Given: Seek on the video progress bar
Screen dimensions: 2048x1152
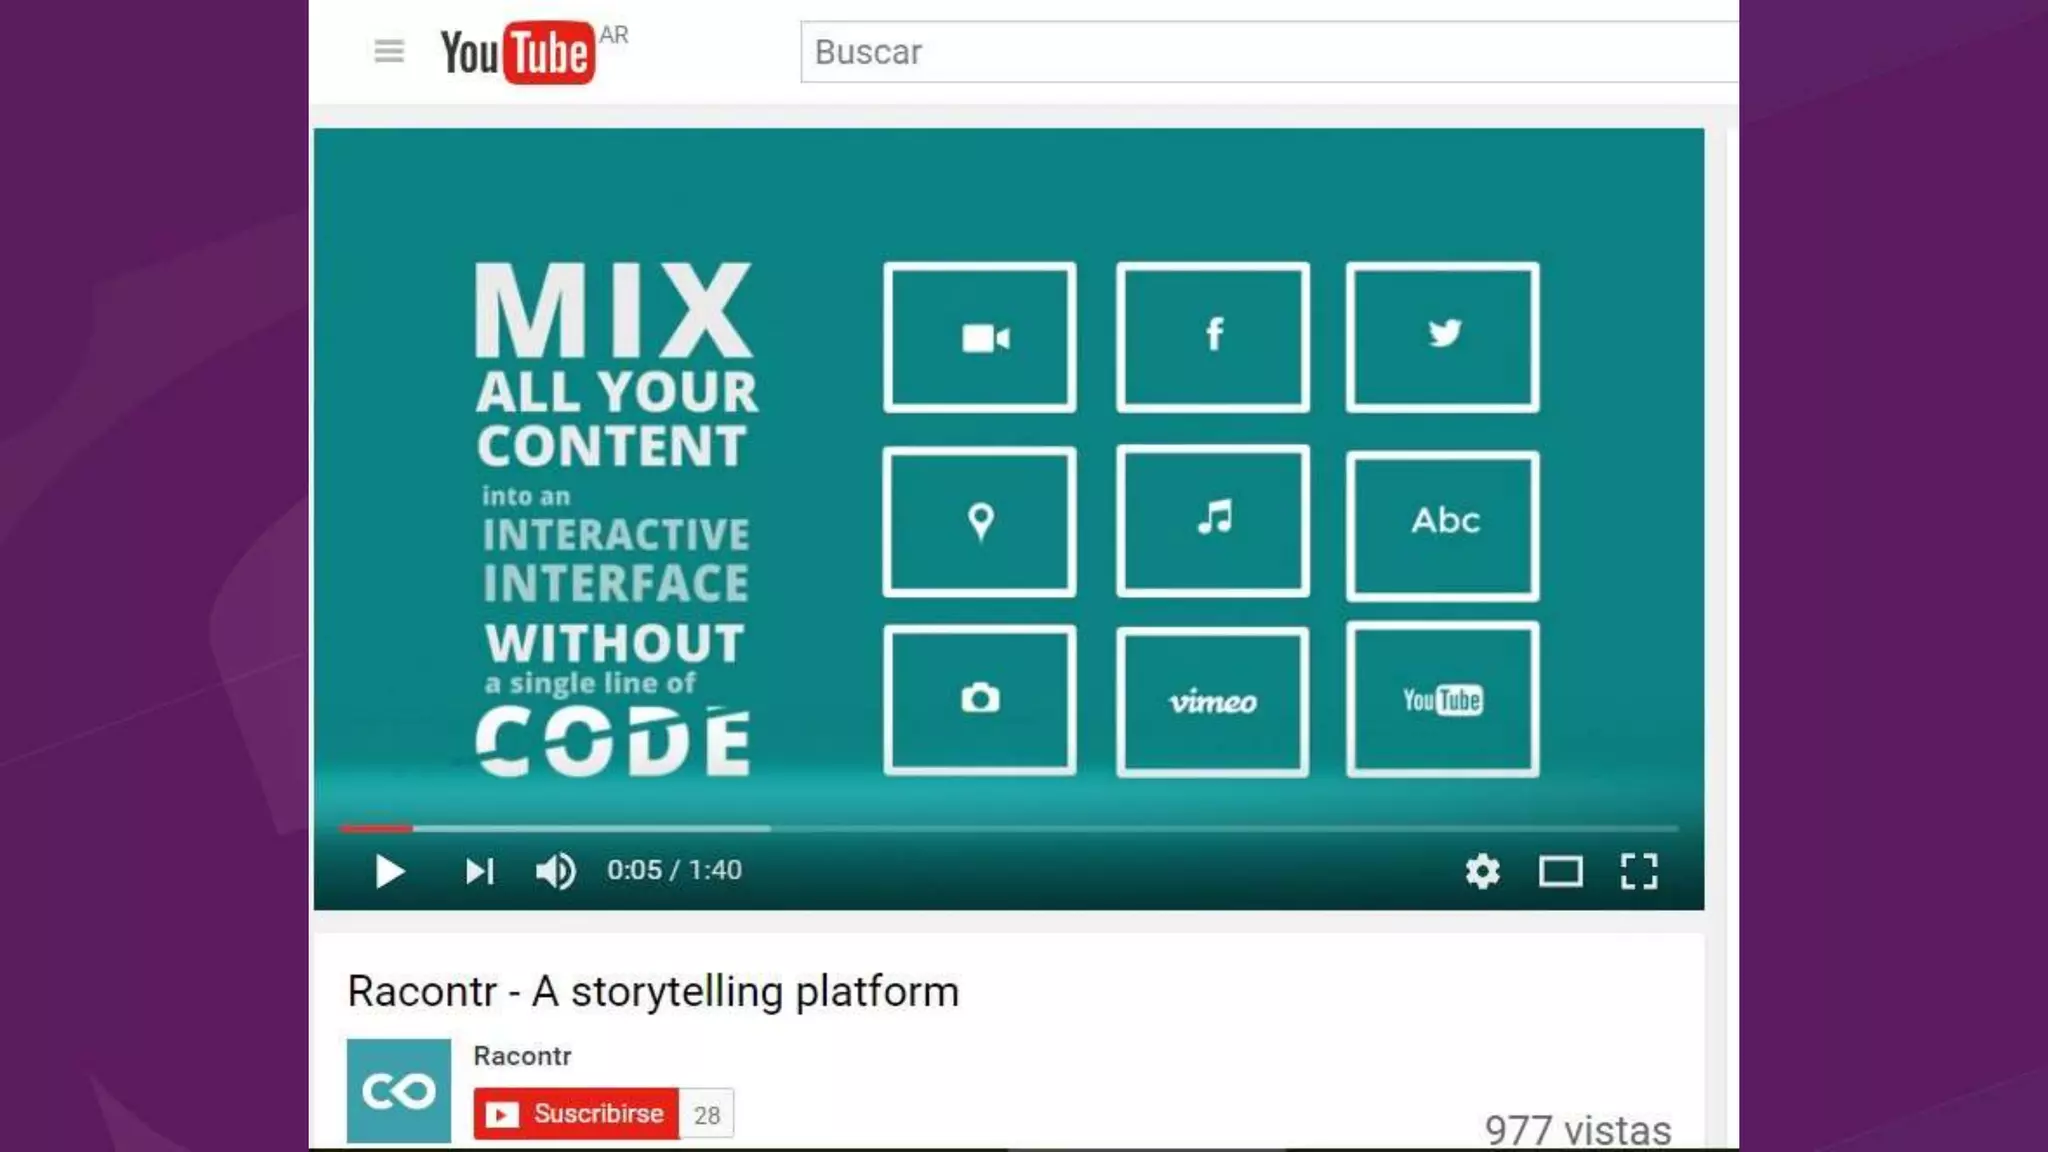Looking at the screenshot, I should pyautogui.click(x=1000, y=829).
